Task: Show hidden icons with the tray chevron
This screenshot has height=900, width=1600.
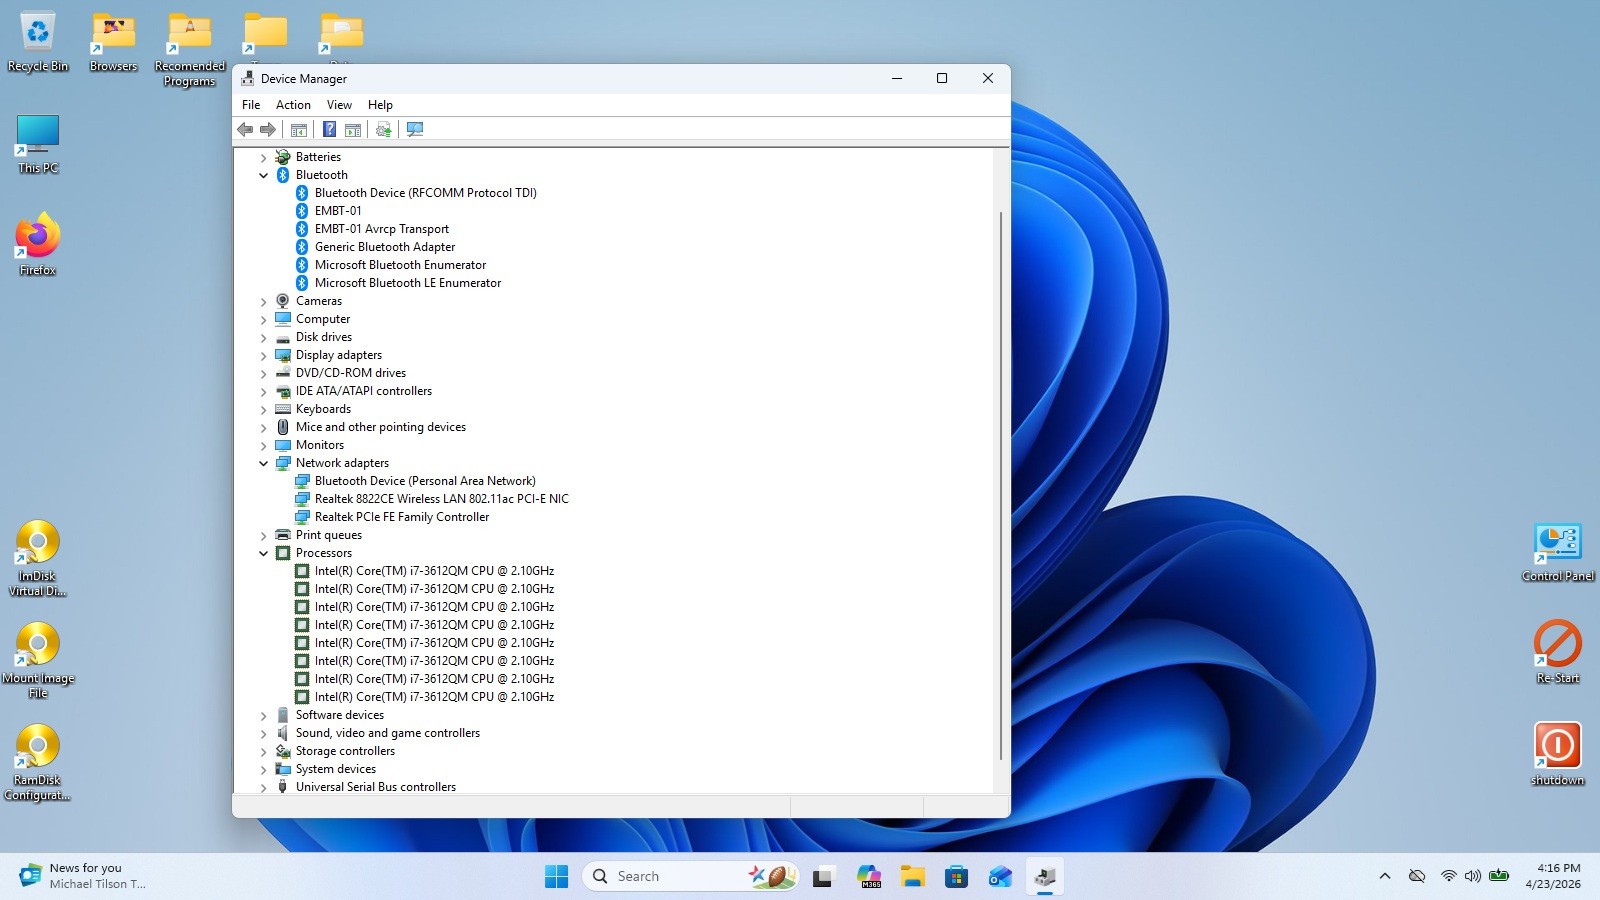Action: tap(1385, 876)
